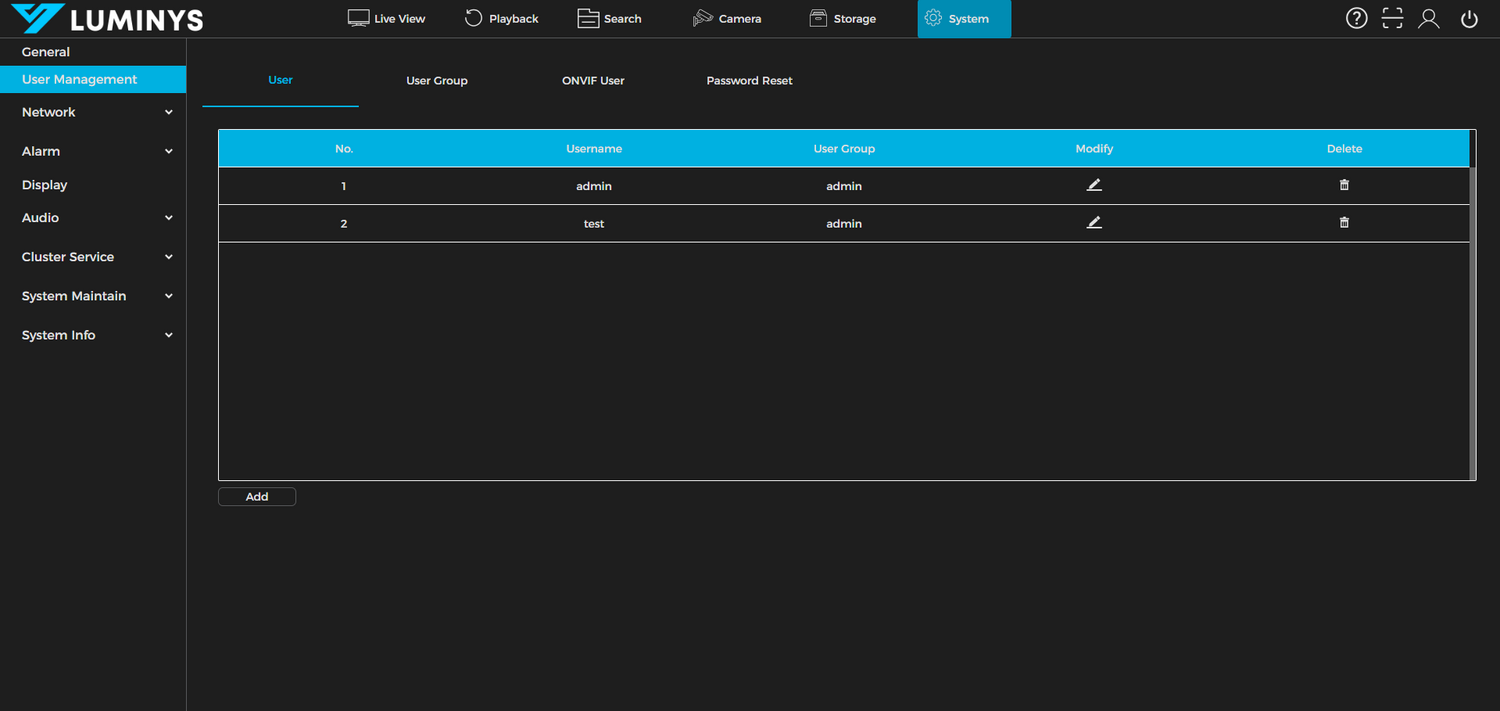
Task: Open the Password Reset tab
Action: click(749, 81)
